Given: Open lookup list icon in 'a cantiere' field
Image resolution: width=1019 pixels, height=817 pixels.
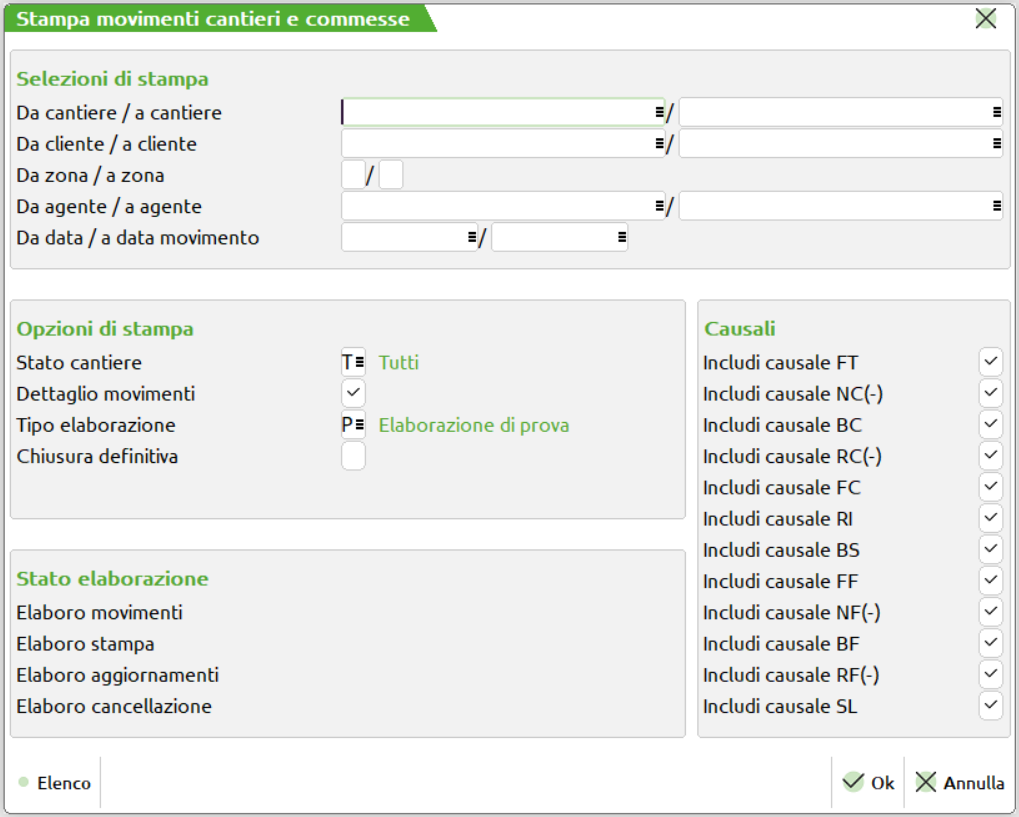Looking at the screenshot, I should click(996, 113).
